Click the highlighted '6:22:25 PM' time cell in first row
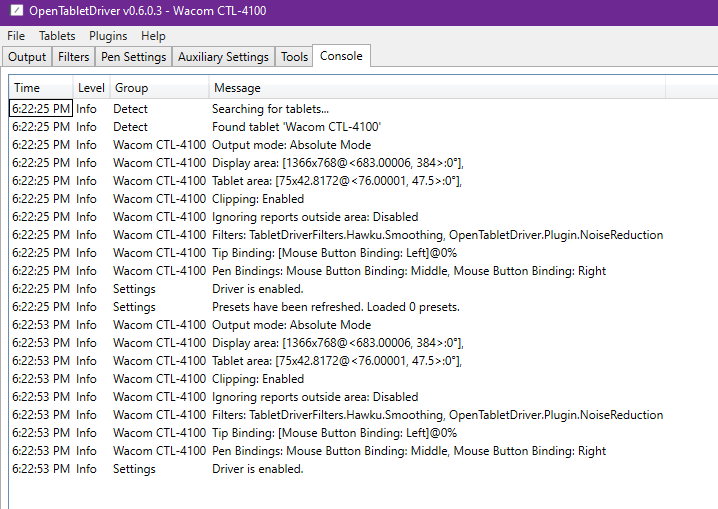The width and height of the screenshot is (718, 509). coord(41,108)
